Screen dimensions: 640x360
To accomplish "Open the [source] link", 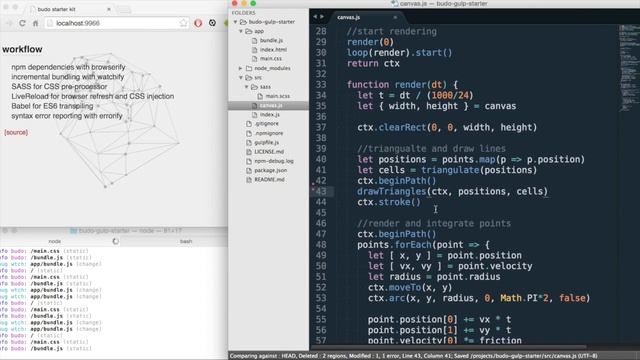I will coord(16,132).
